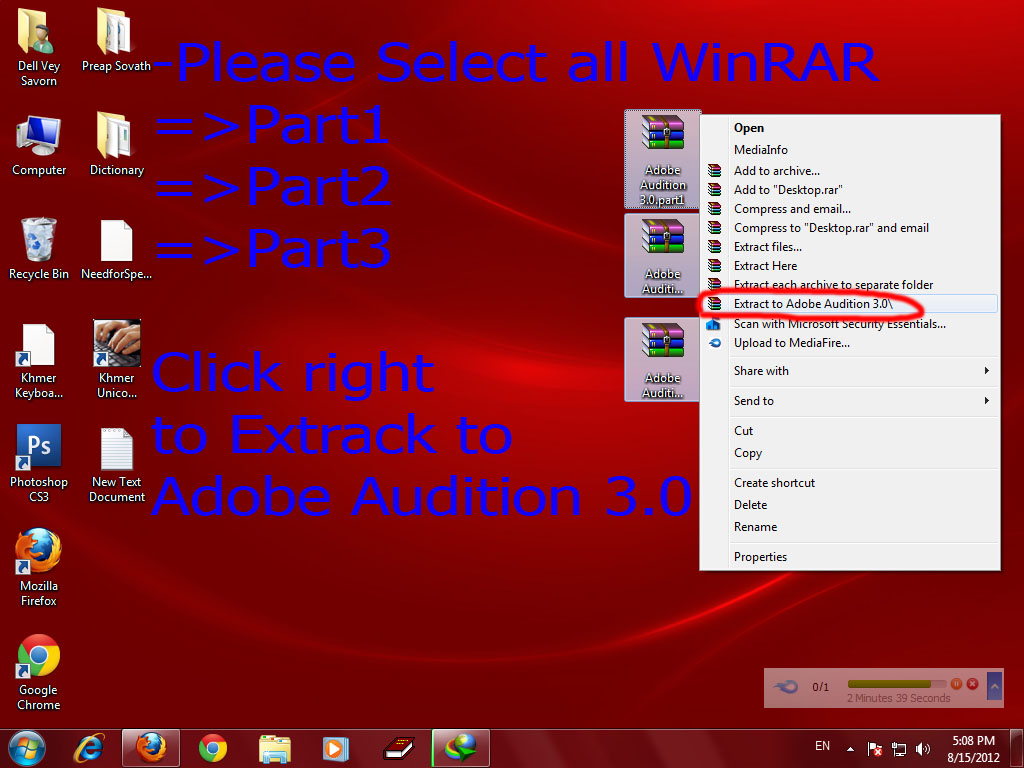Show hidden tray icons arrow
The width and height of the screenshot is (1024, 768).
pos(850,748)
